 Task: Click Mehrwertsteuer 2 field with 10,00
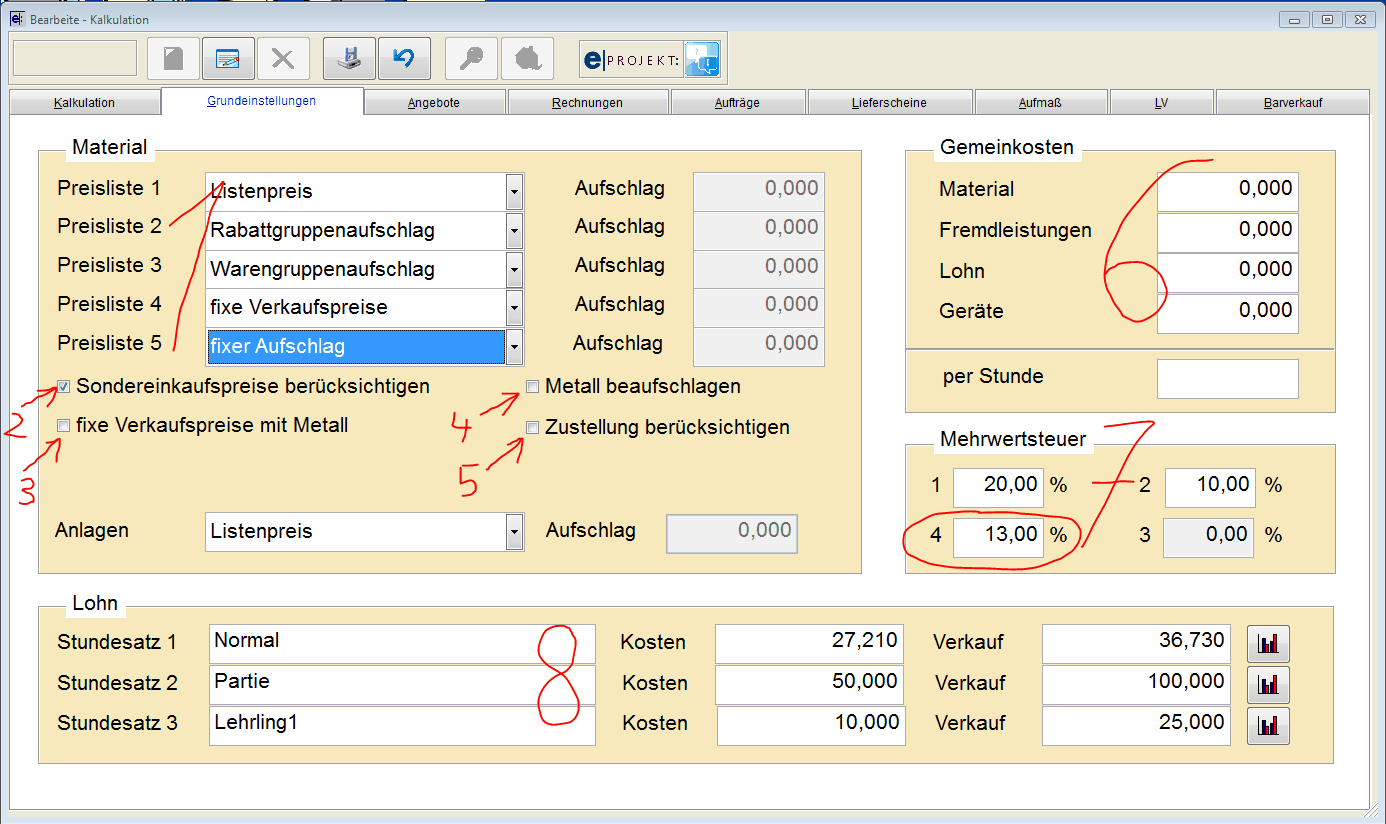pos(1210,487)
